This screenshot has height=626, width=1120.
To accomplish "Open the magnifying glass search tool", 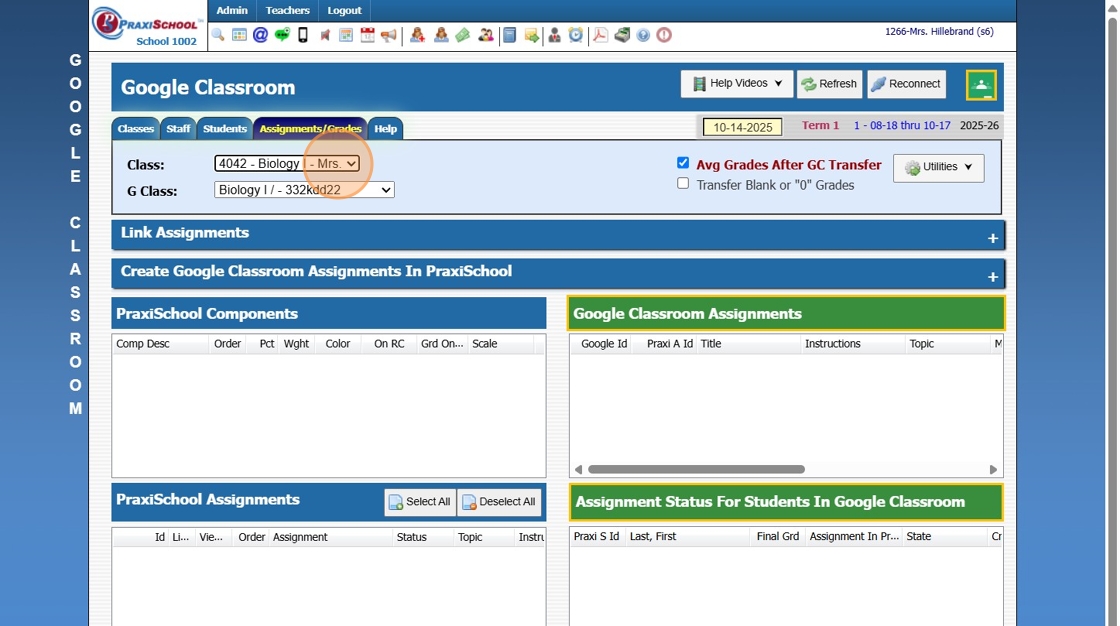I will pyautogui.click(x=218, y=35).
